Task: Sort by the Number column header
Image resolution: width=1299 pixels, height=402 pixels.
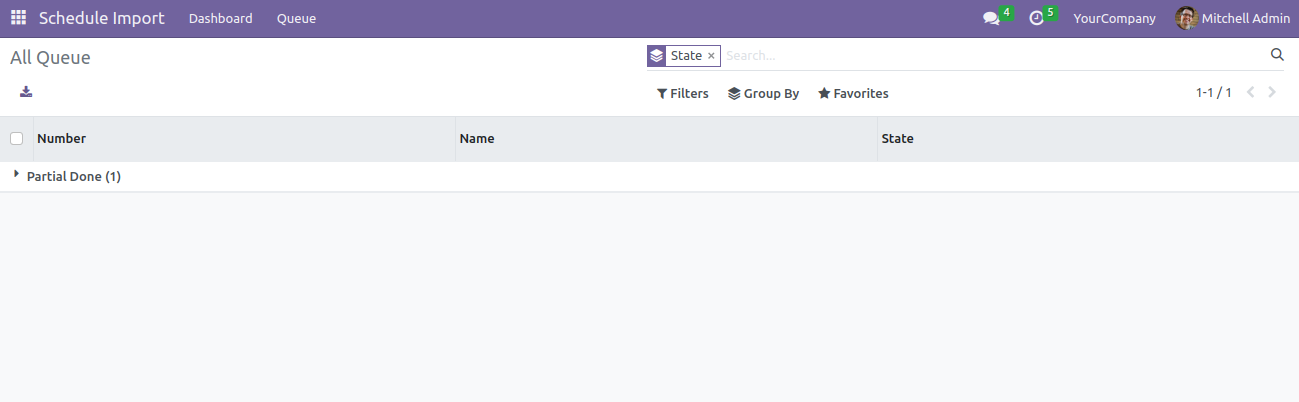Action: (x=61, y=139)
